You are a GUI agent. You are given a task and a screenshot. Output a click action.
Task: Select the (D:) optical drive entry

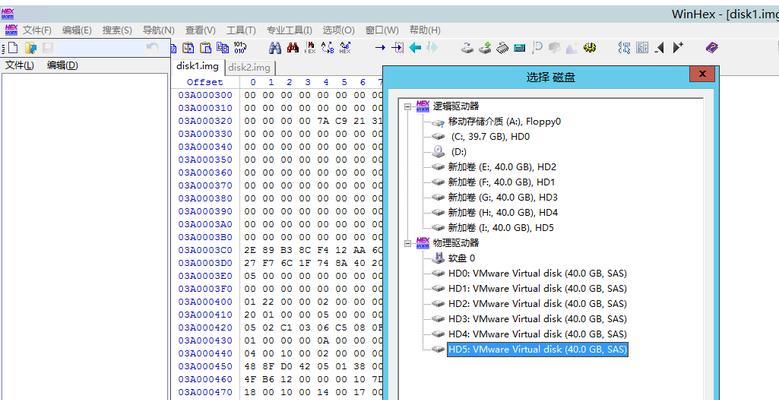click(458, 152)
